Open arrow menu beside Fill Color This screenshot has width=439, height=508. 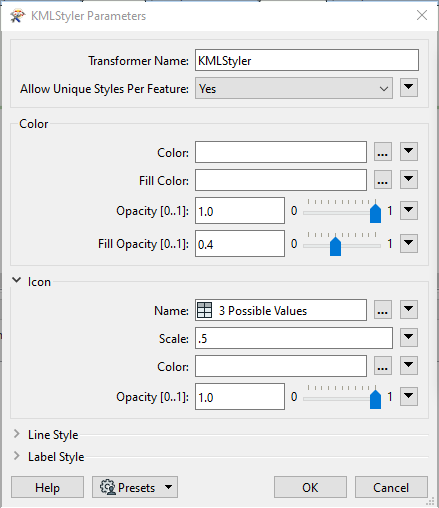(x=409, y=179)
